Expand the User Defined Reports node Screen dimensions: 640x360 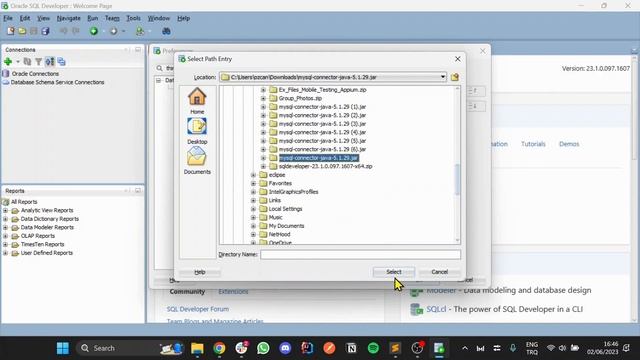[x=5, y=253]
